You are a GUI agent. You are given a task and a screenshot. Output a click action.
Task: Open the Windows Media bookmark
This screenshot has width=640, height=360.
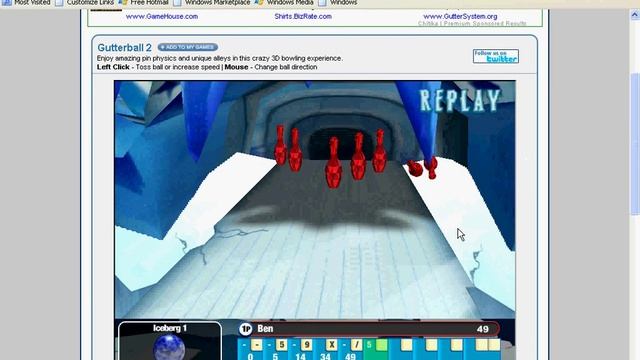click(284, 2)
